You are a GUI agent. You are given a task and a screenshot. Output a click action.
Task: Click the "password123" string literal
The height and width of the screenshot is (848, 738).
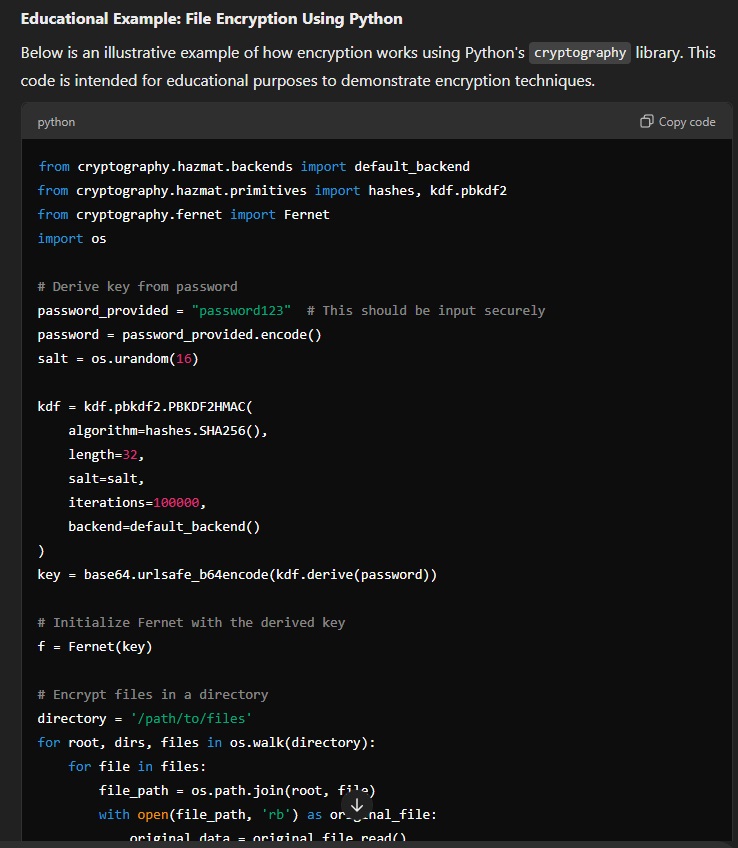(241, 310)
